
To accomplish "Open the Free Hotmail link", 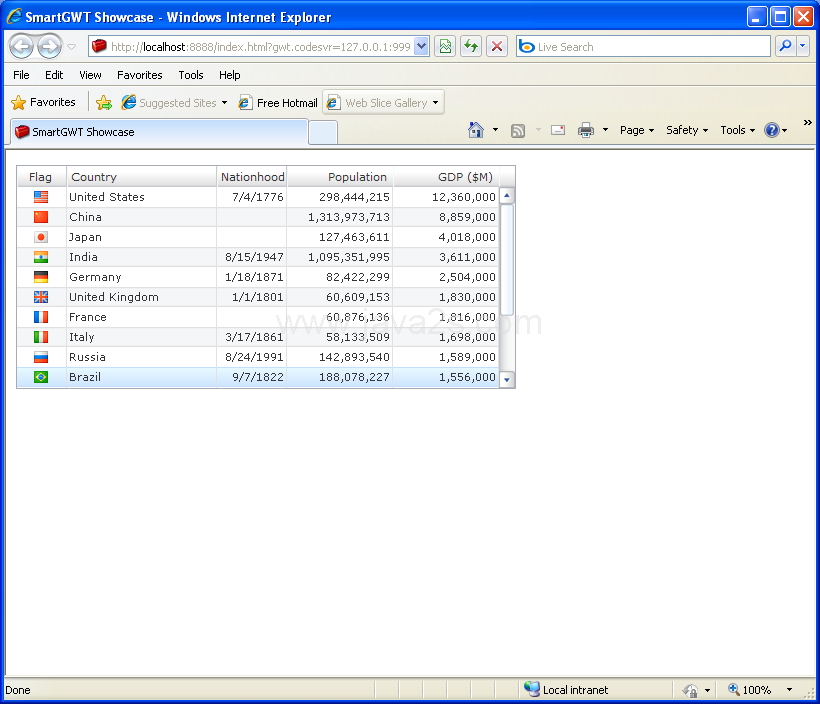I will (x=278, y=103).
